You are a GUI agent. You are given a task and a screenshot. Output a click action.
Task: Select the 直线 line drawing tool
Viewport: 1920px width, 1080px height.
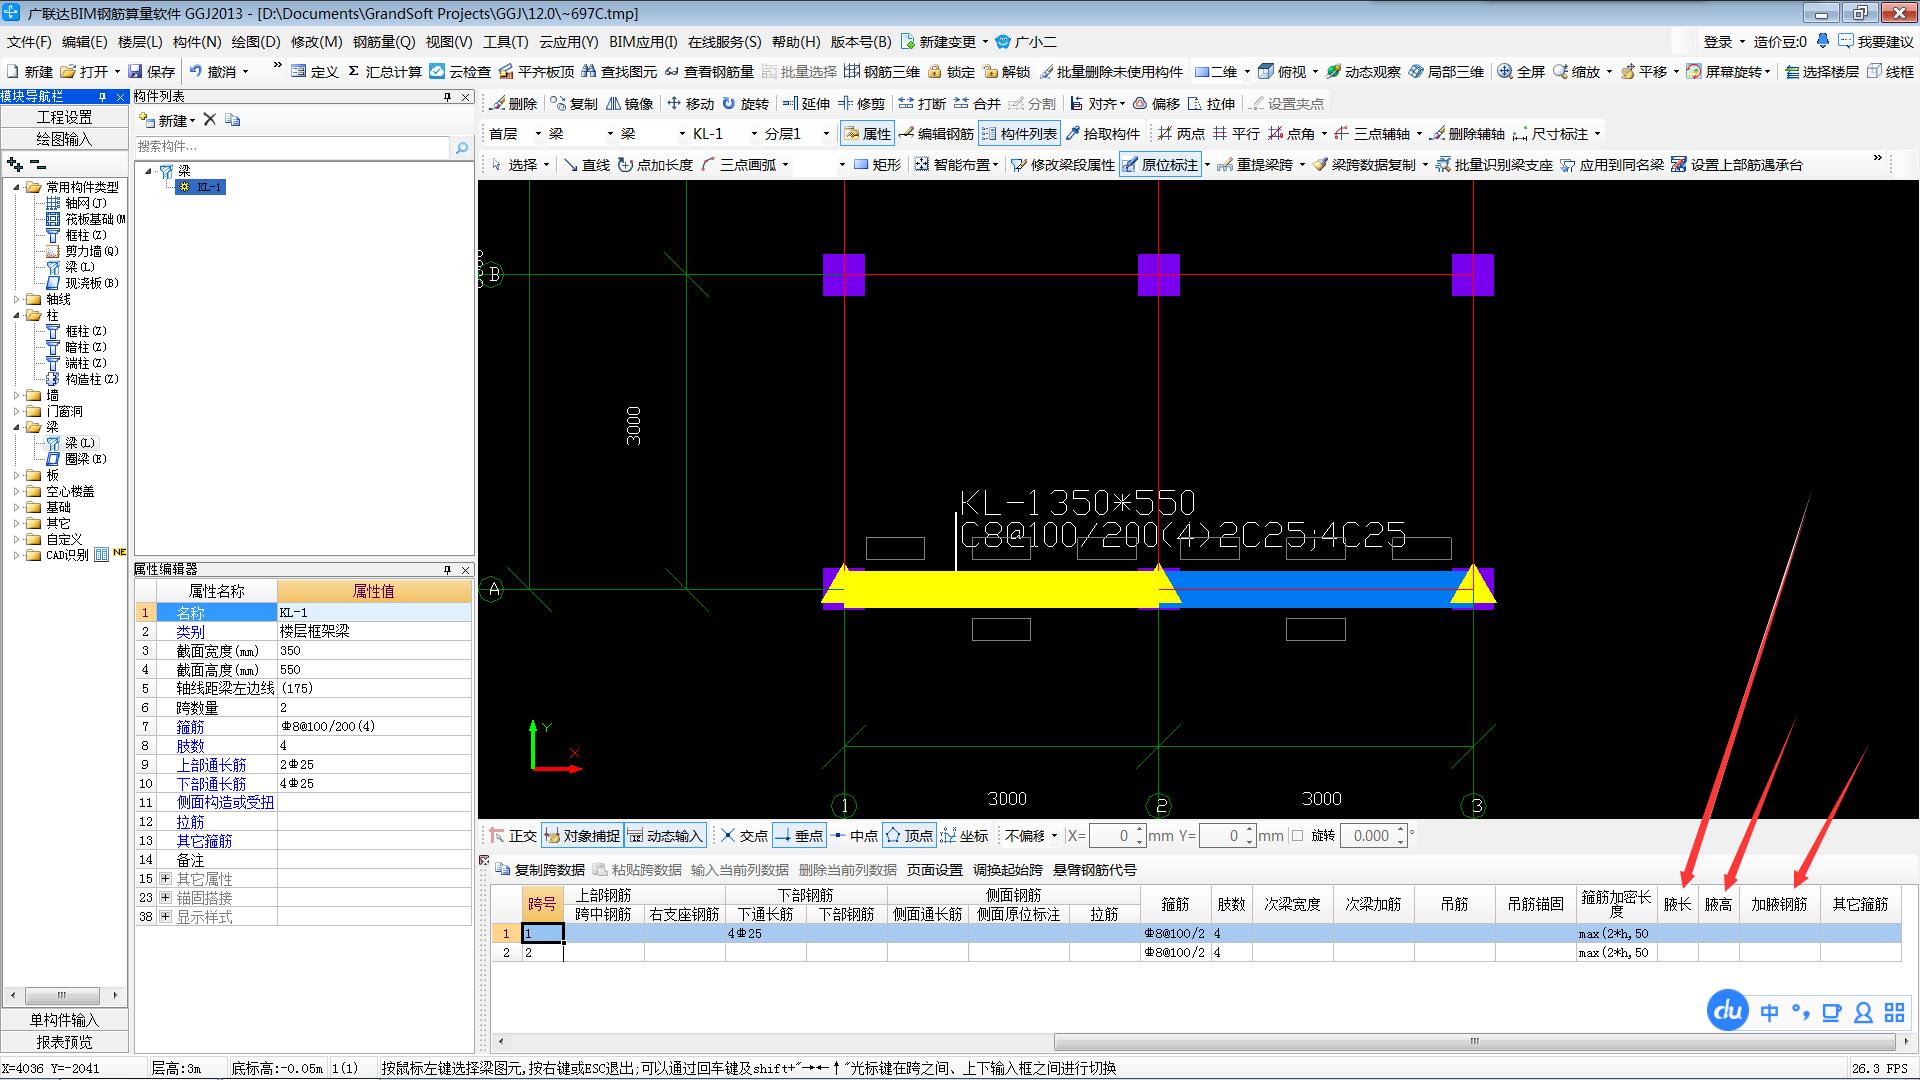click(x=586, y=164)
